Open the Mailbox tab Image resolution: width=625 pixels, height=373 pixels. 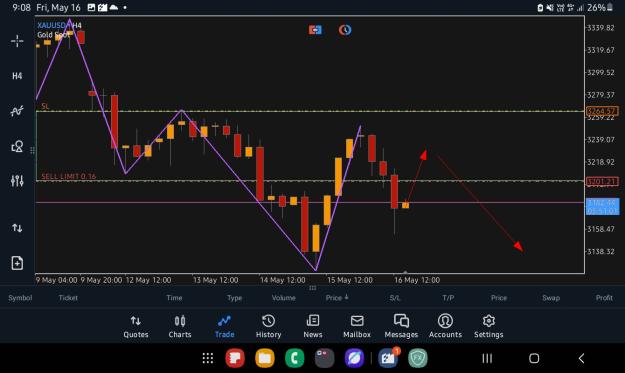[357, 327]
